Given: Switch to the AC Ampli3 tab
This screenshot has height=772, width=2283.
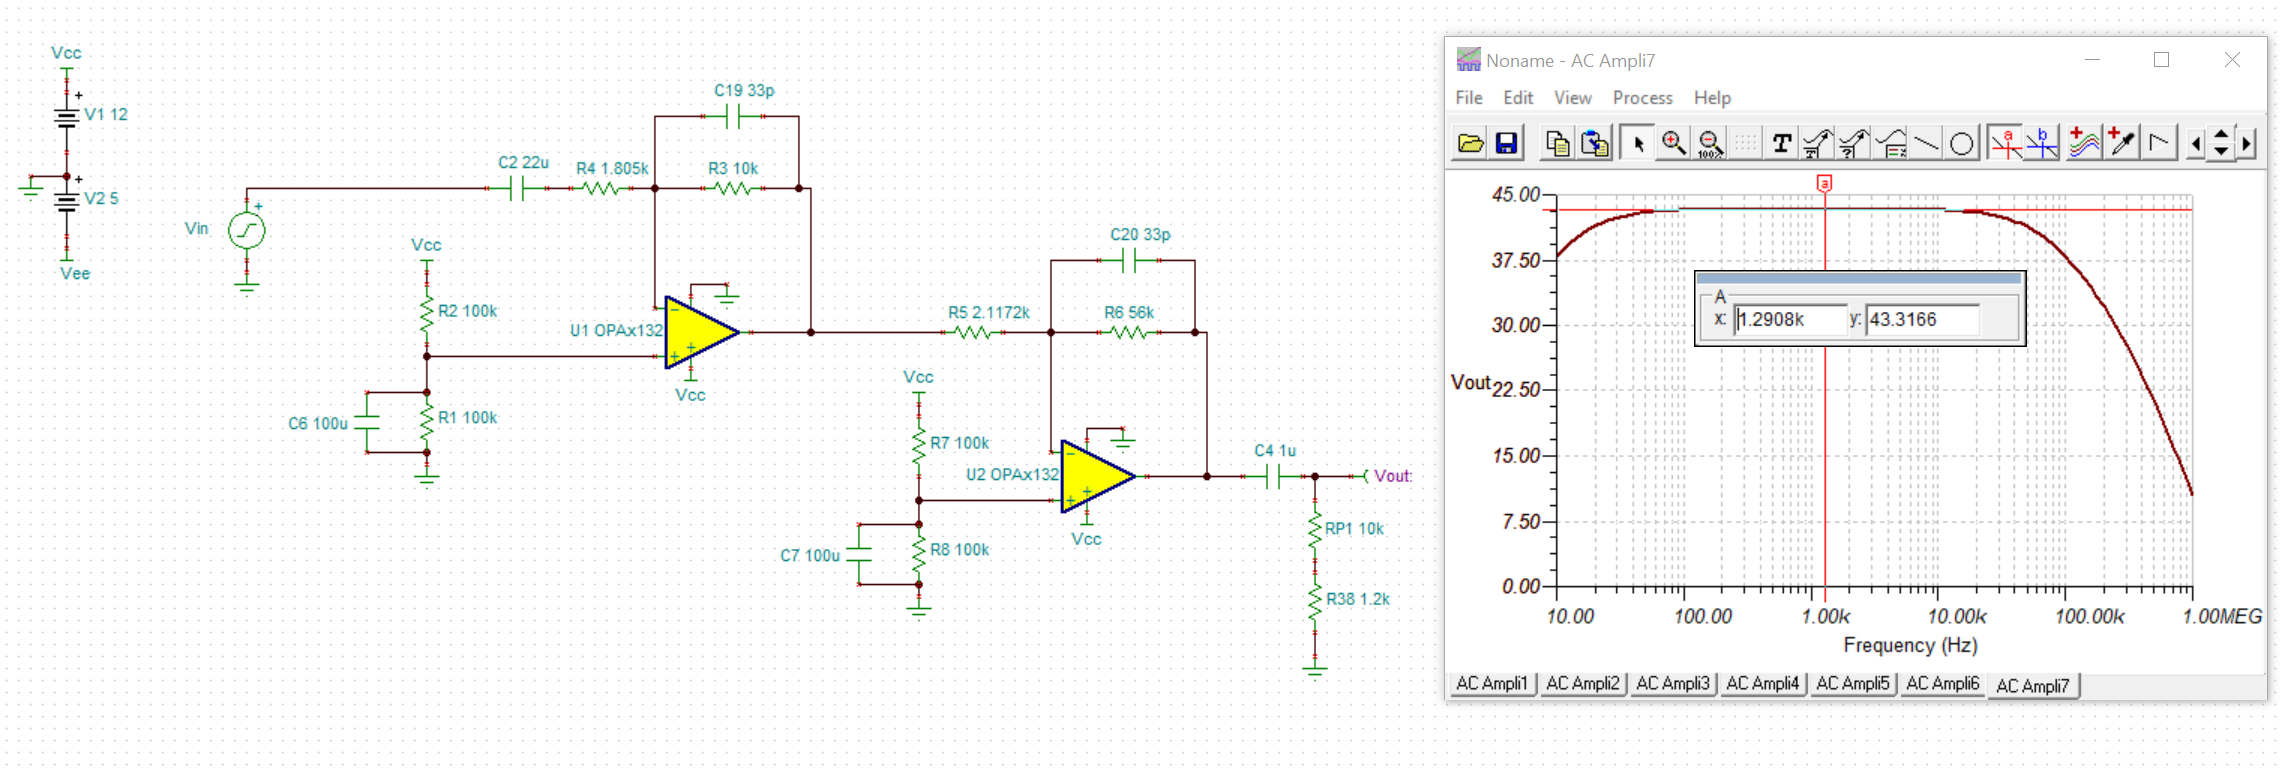Looking at the screenshot, I should click(x=1672, y=684).
